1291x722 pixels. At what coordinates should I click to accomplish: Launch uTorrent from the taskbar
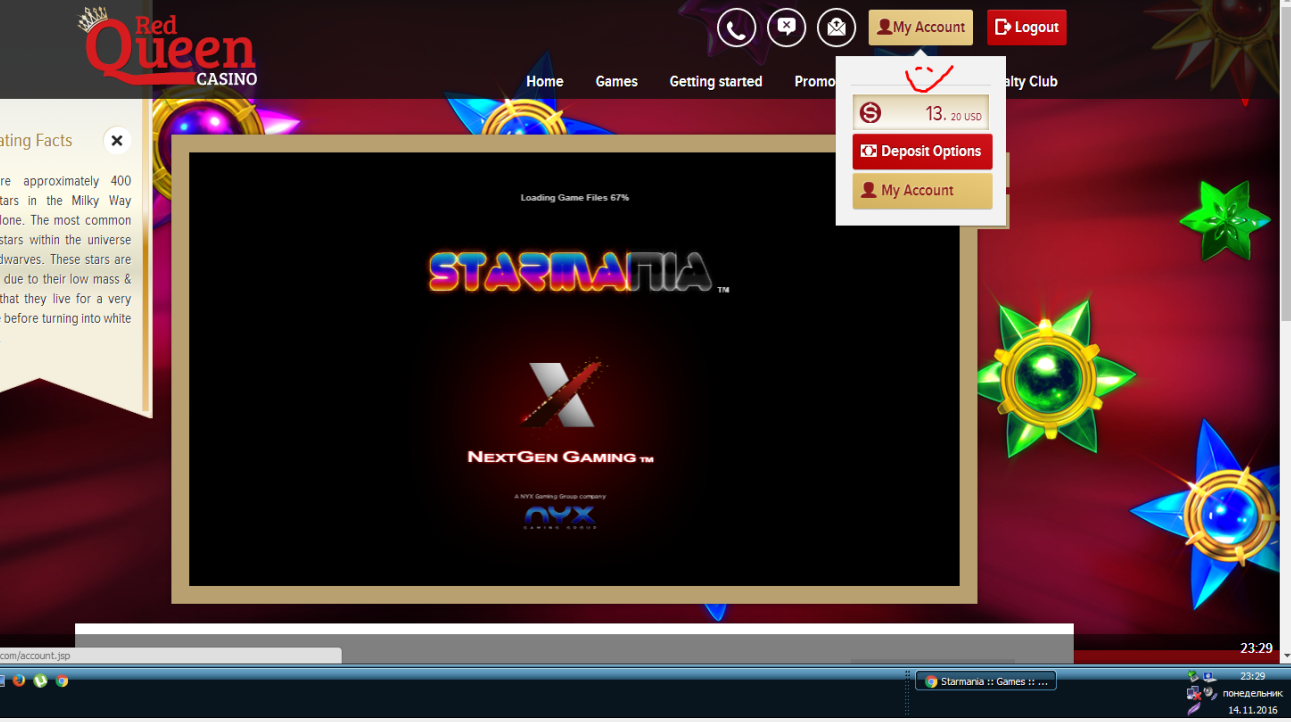click(40, 681)
